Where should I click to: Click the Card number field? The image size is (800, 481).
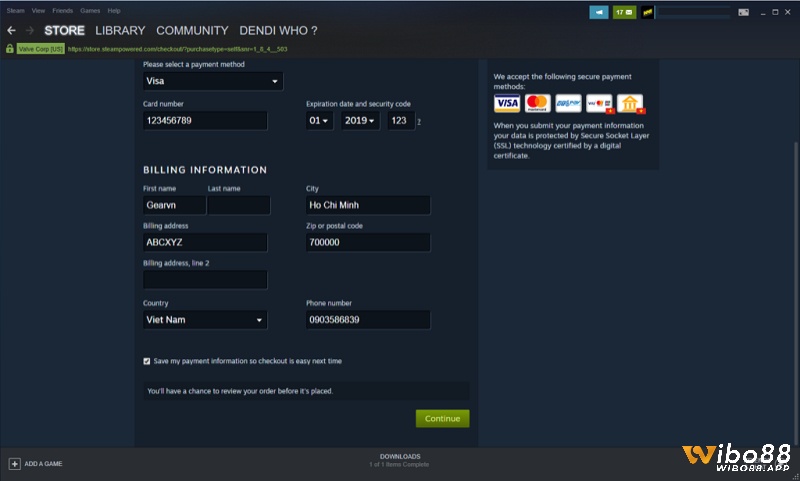pyautogui.click(x=205, y=121)
